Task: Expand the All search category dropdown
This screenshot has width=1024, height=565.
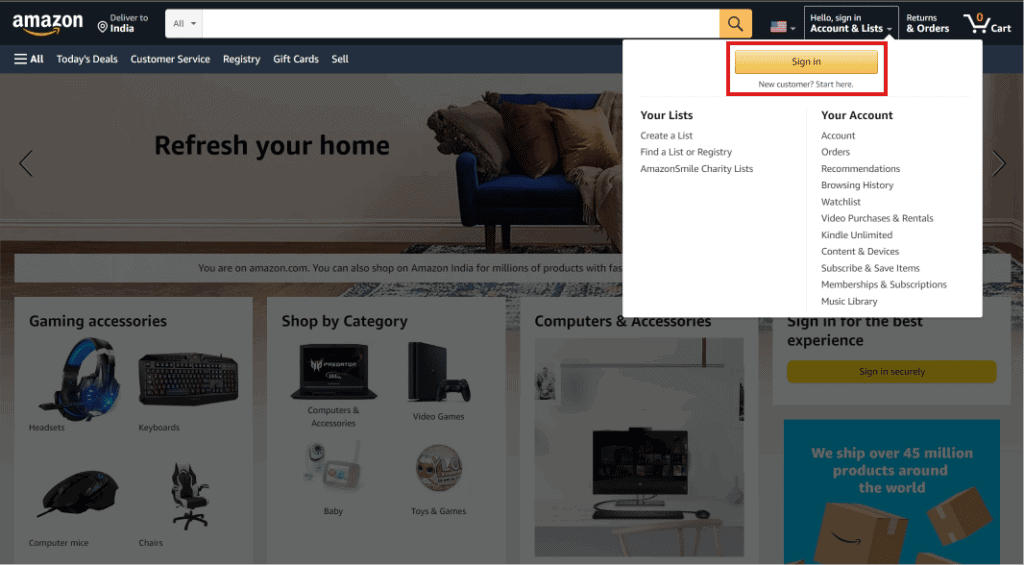Action: (184, 24)
